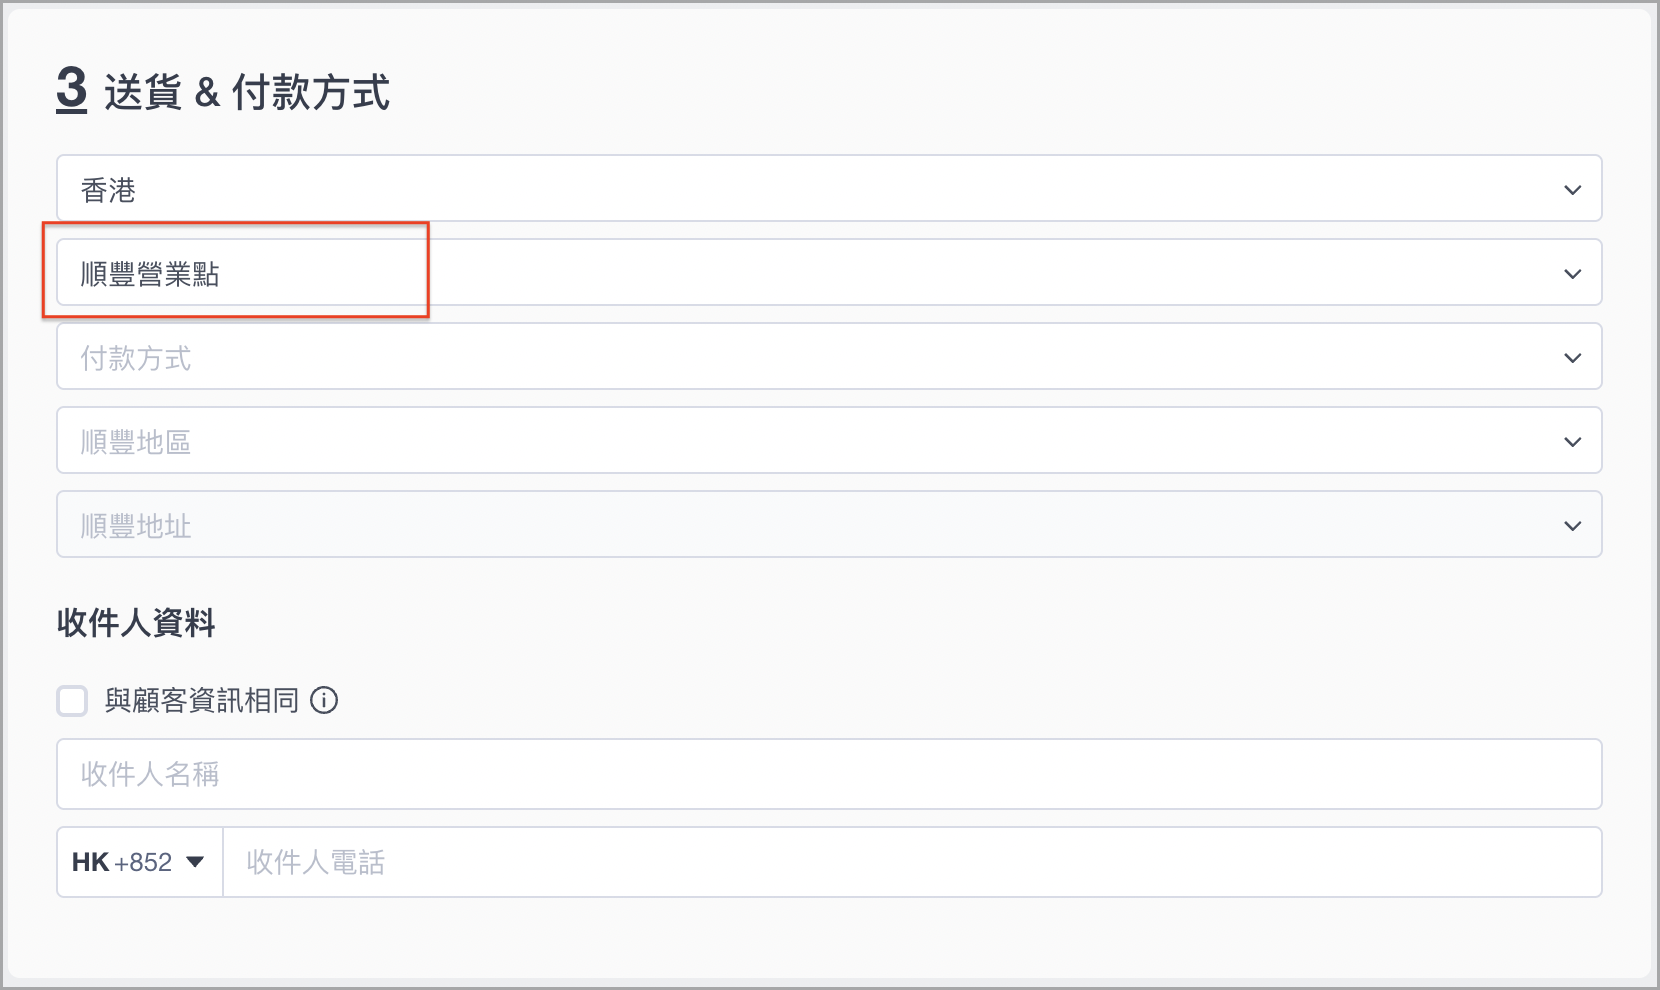
Task: Focus the 收件人名稱 input field
Action: pyautogui.click(x=829, y=774)
